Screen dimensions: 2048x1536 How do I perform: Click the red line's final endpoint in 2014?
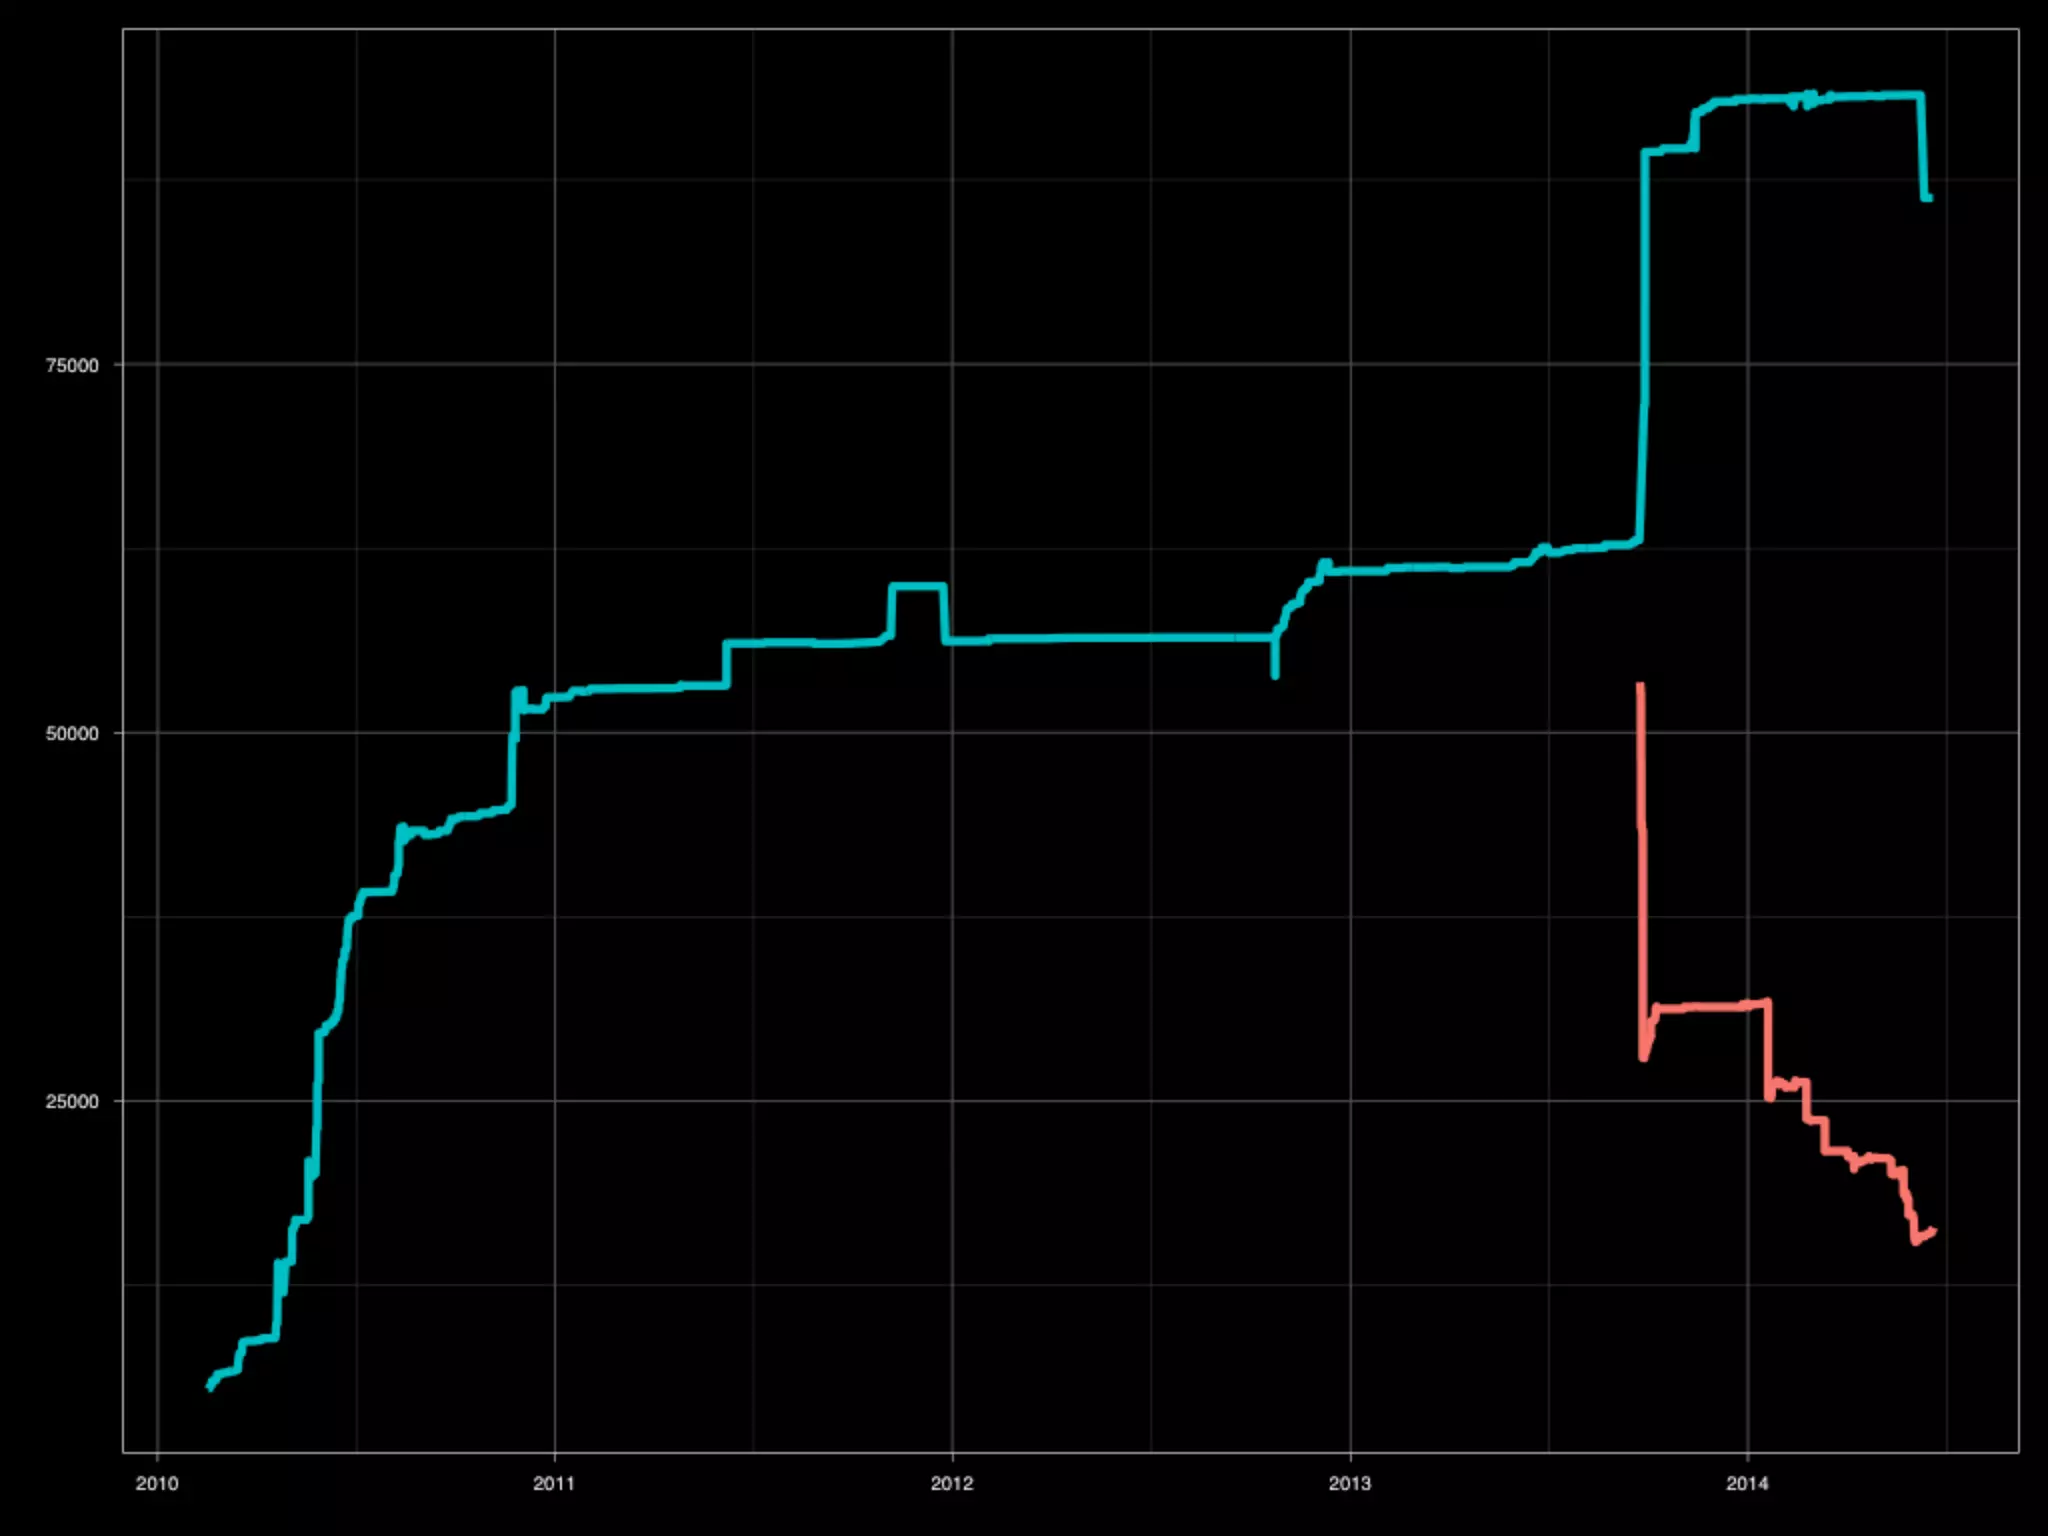1934,1231
